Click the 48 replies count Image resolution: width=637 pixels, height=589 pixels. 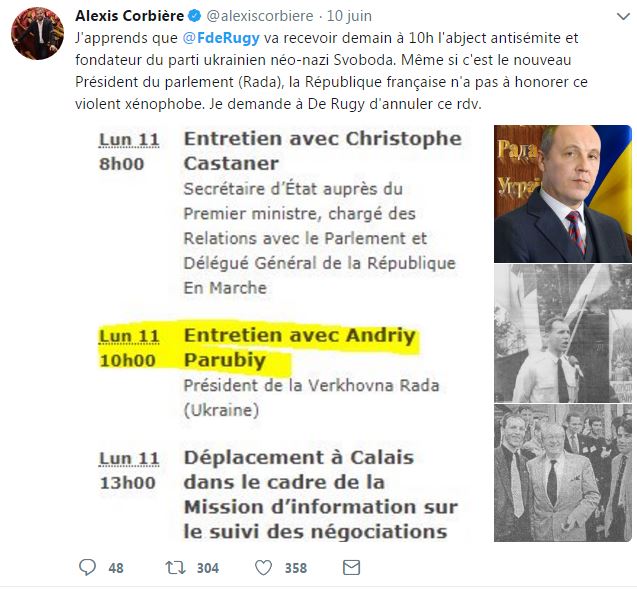coord(116,568)
